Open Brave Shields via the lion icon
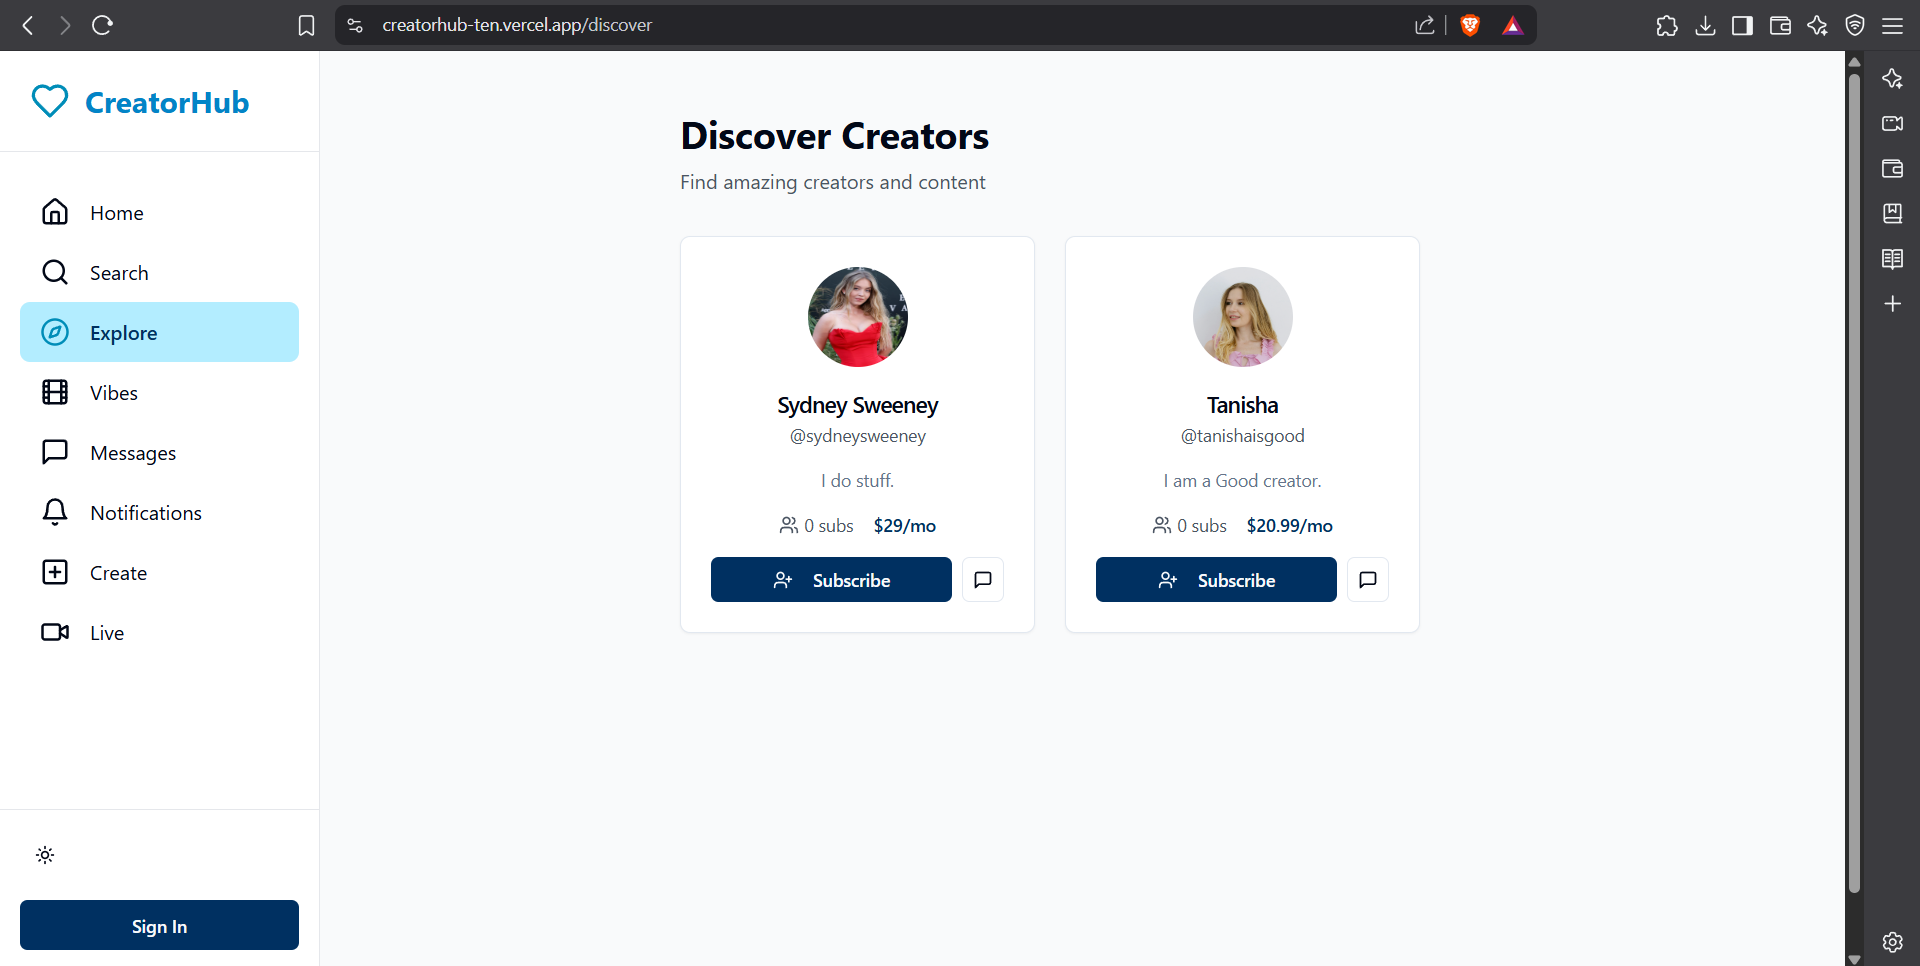 [1469, 25]
